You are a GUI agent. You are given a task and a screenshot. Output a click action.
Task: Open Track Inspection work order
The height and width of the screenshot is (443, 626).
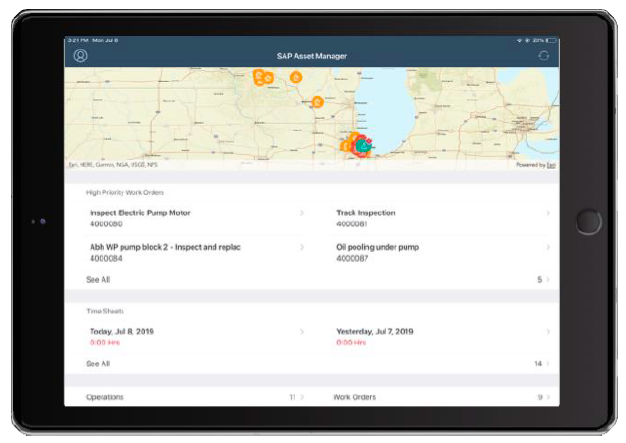[x=443, y=218]
